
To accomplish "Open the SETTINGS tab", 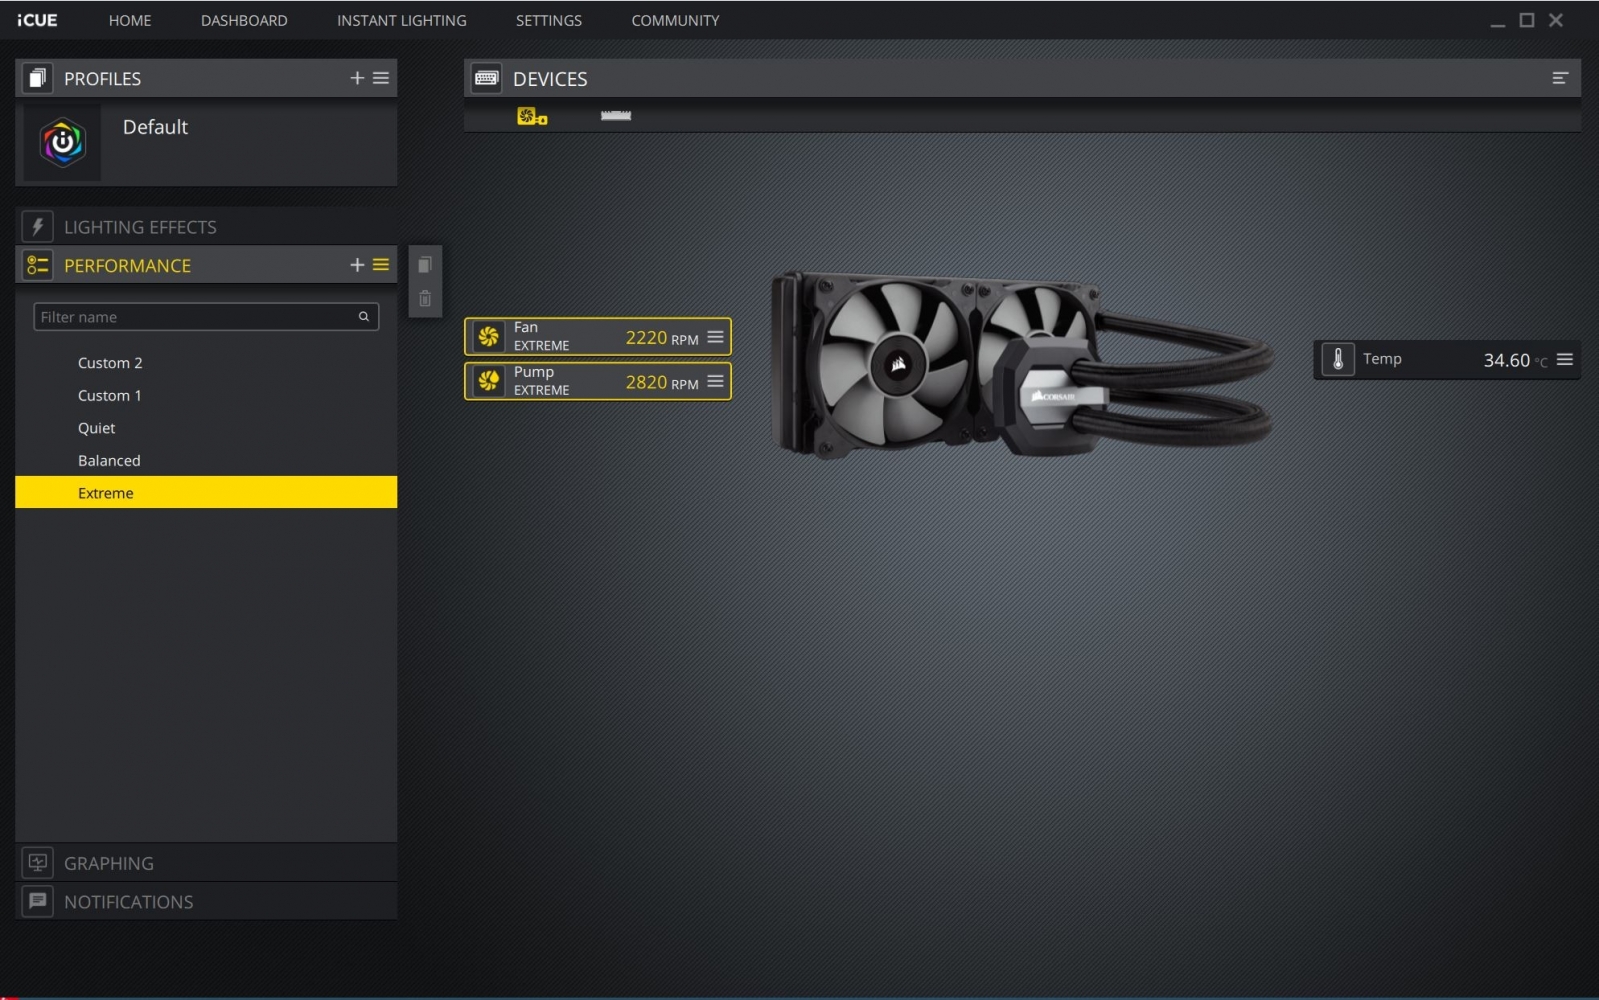I will (x=548, y=20).
